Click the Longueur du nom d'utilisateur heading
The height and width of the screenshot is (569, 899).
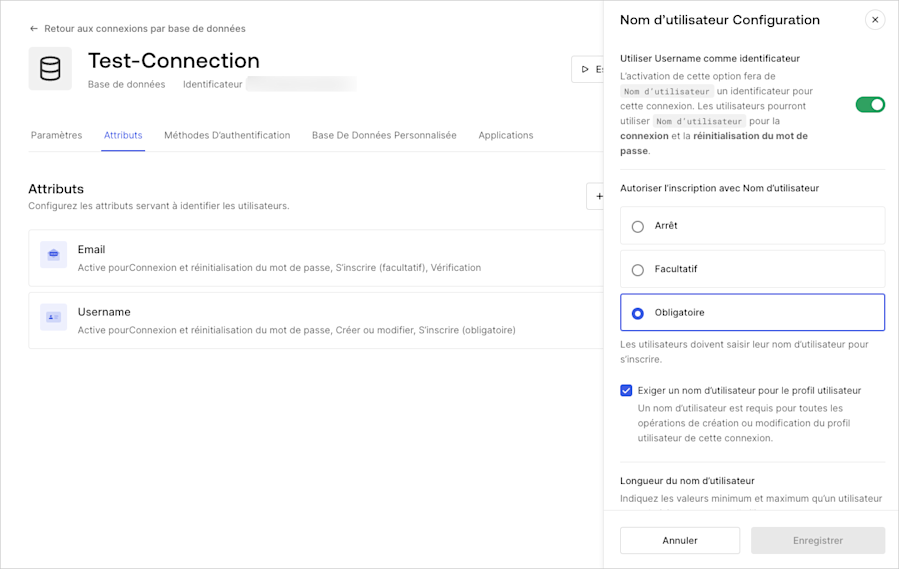687,481
